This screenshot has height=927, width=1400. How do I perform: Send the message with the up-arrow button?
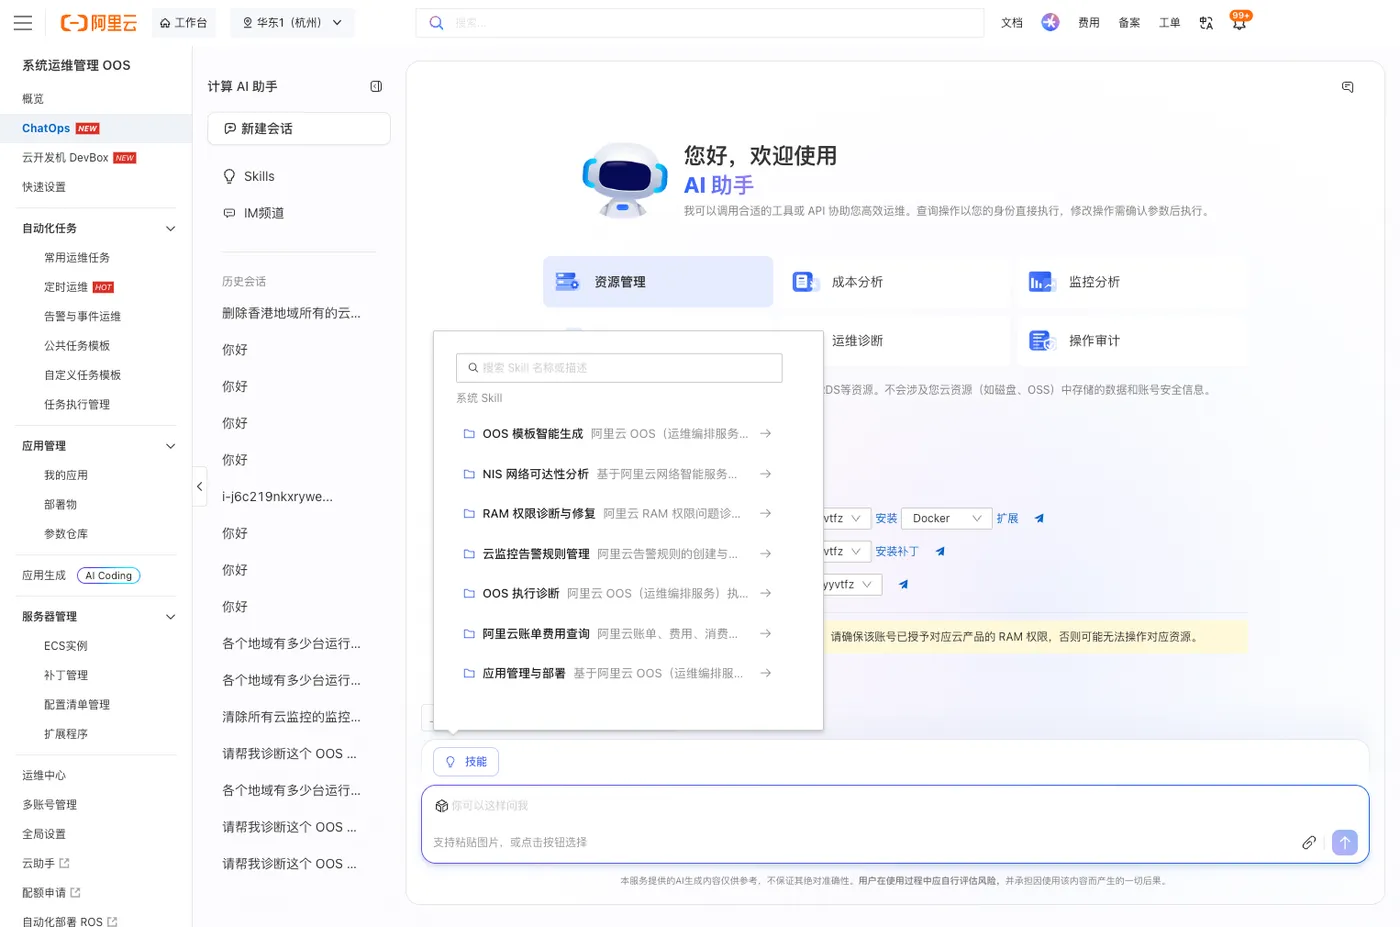(1345, 843)
